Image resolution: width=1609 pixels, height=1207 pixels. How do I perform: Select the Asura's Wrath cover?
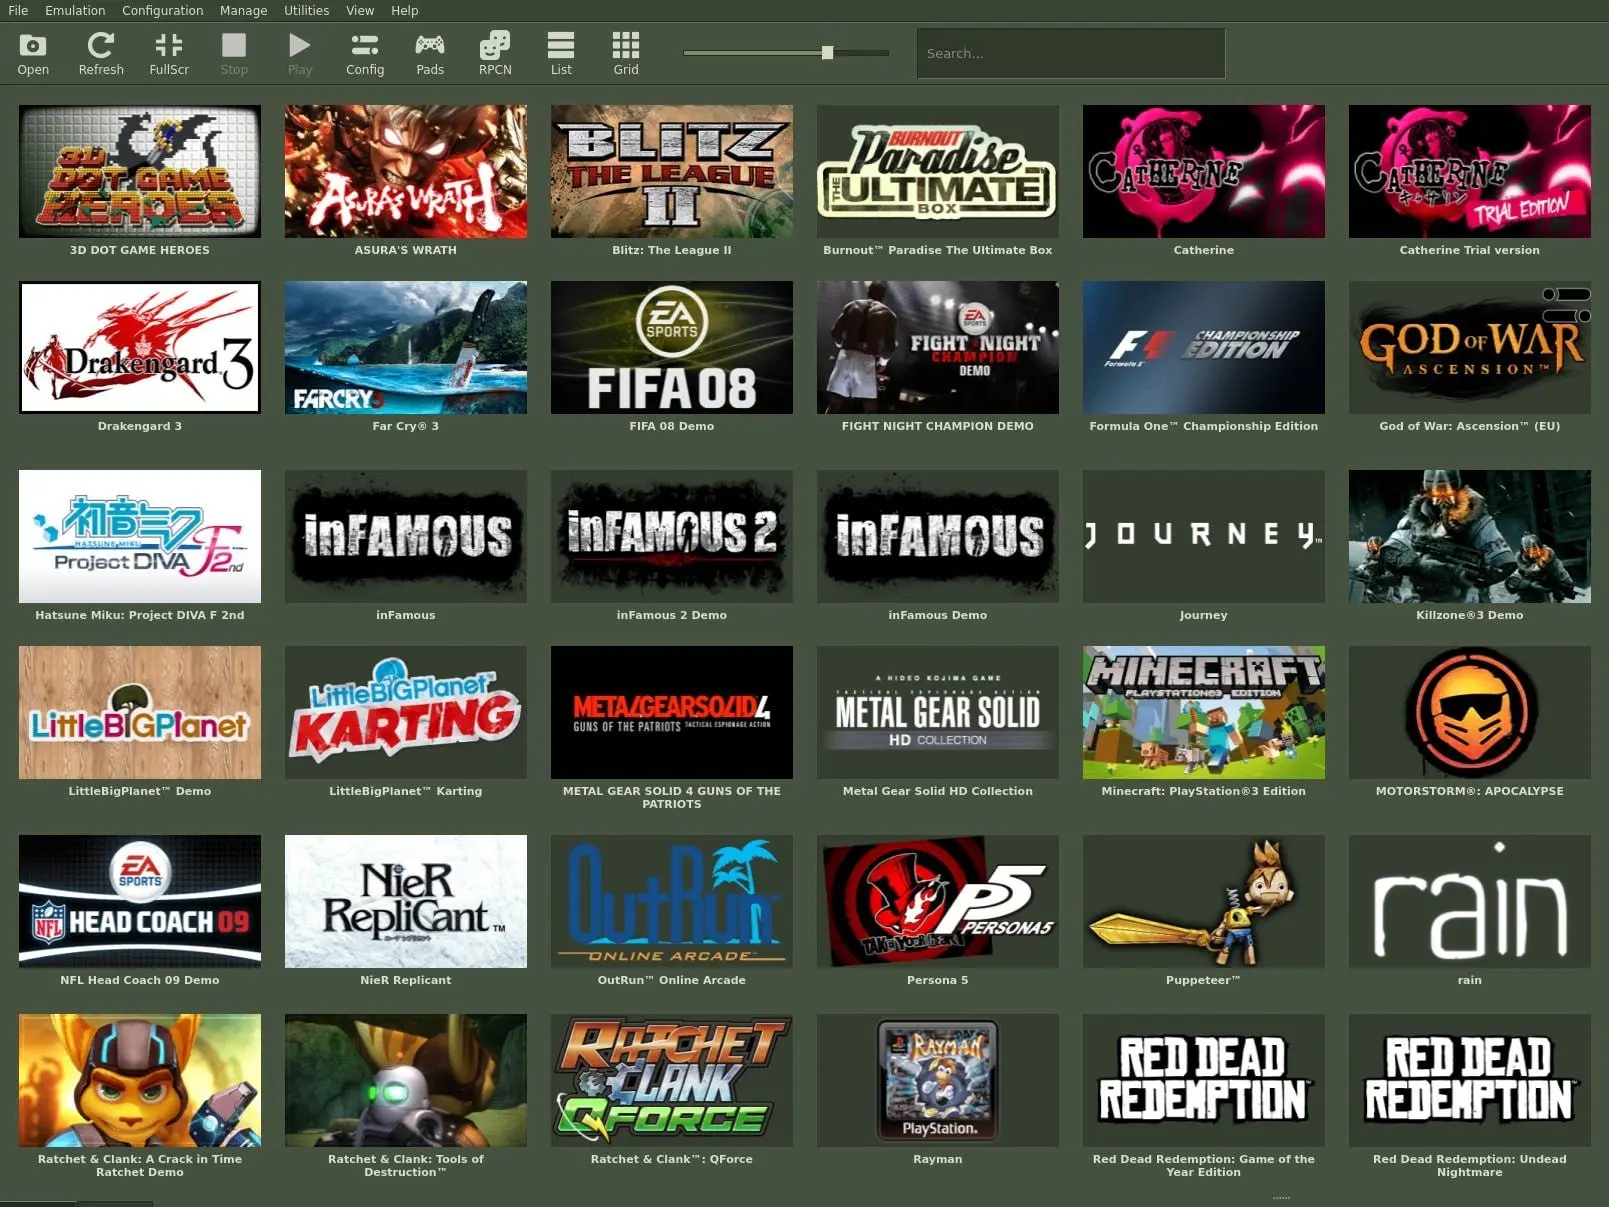406,171
